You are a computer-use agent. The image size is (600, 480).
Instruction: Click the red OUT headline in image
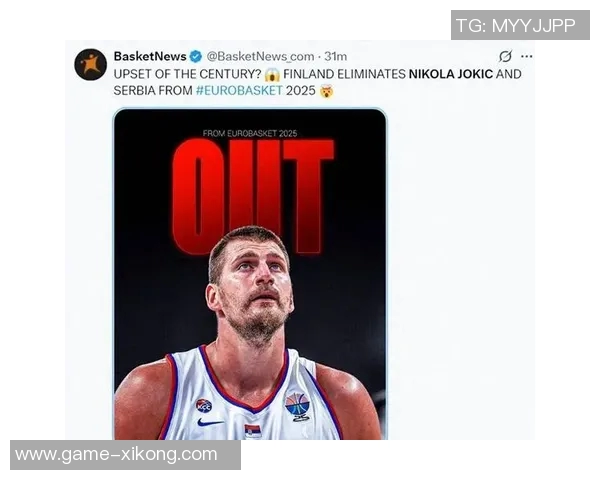[253, 195]
